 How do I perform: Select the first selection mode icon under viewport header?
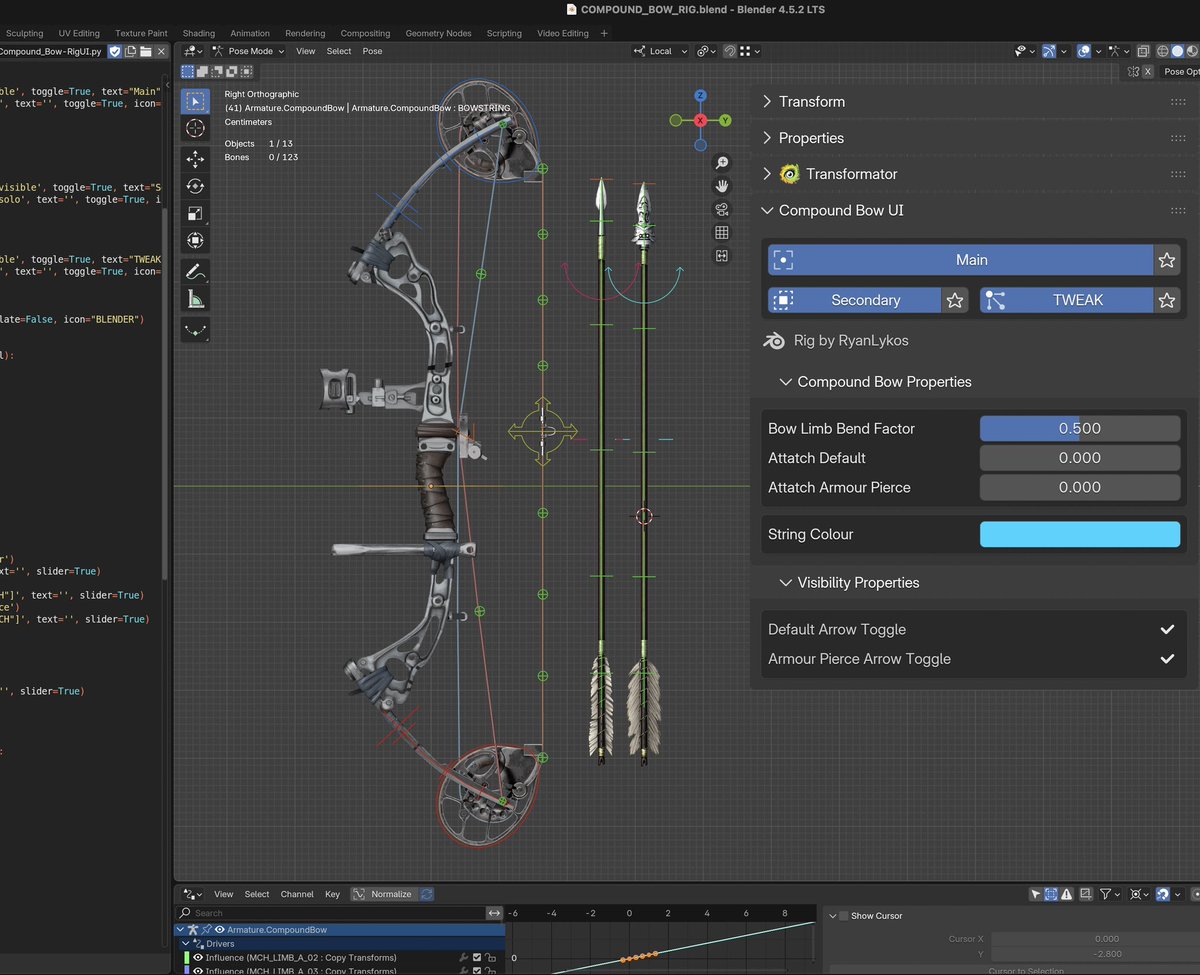click(188, 71)
